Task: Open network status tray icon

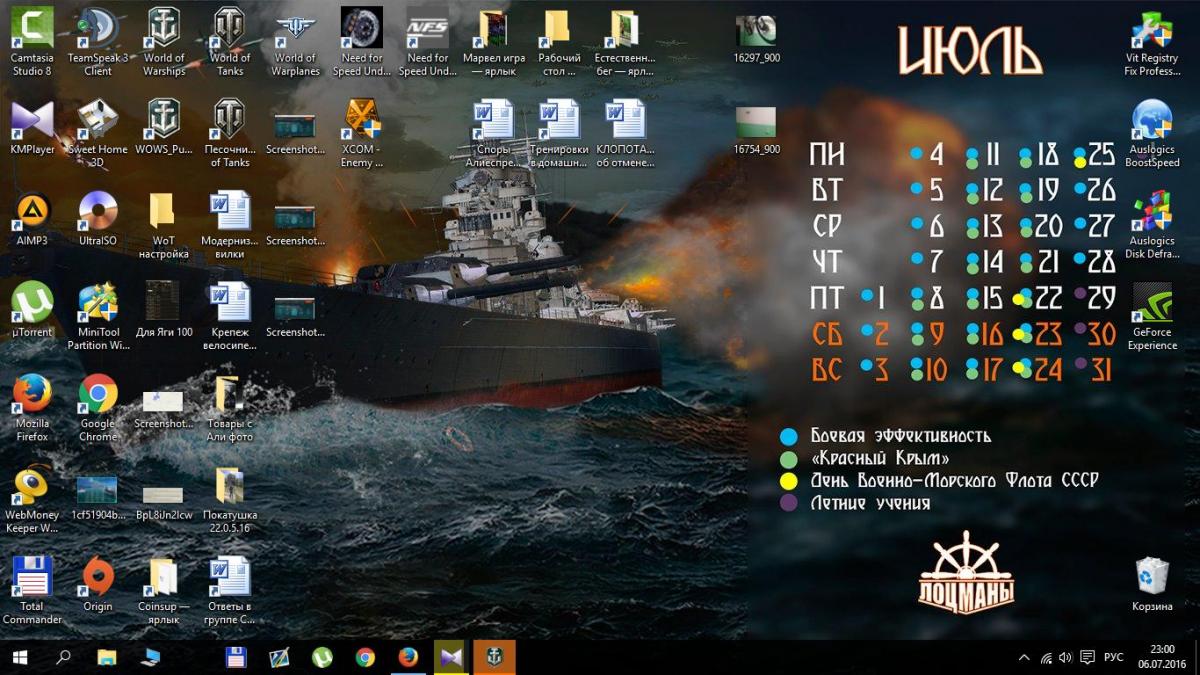Action: point(1046,658)
